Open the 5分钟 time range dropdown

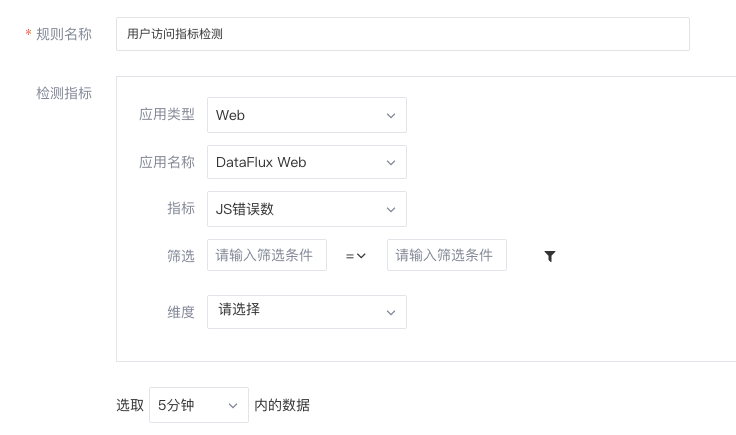pyautogui.click(x=199, y=405)
